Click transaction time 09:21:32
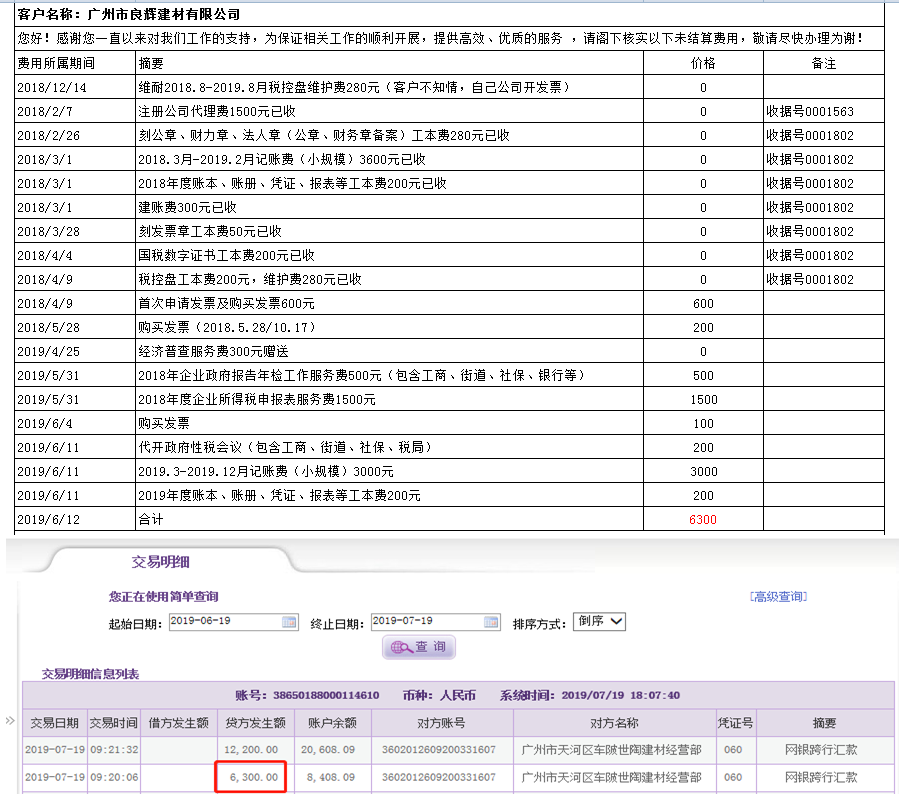 (x=114, y=750)
